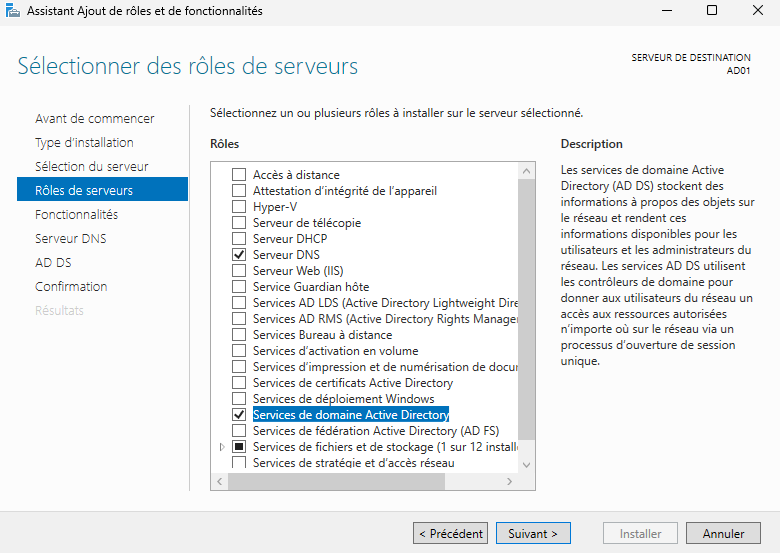Open the Fonctionnalités step
The height and width of the screenshot is (553, 780).
(76, 214)
